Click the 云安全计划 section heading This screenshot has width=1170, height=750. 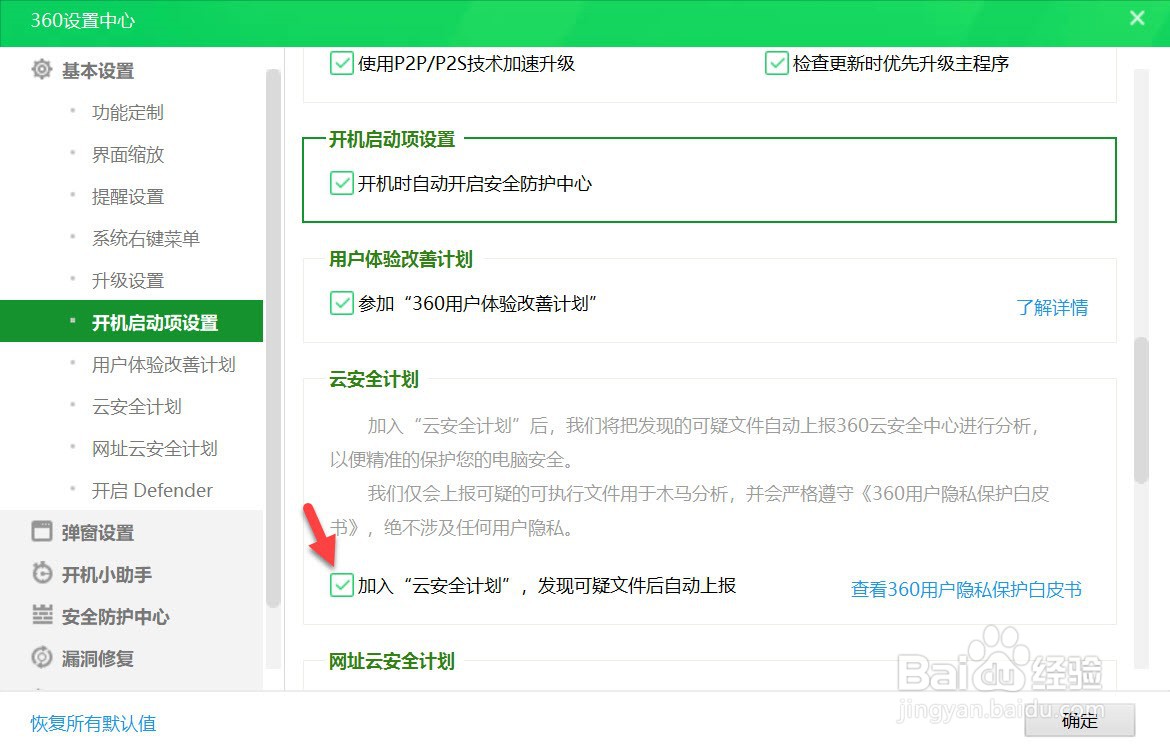coord(374,379)
